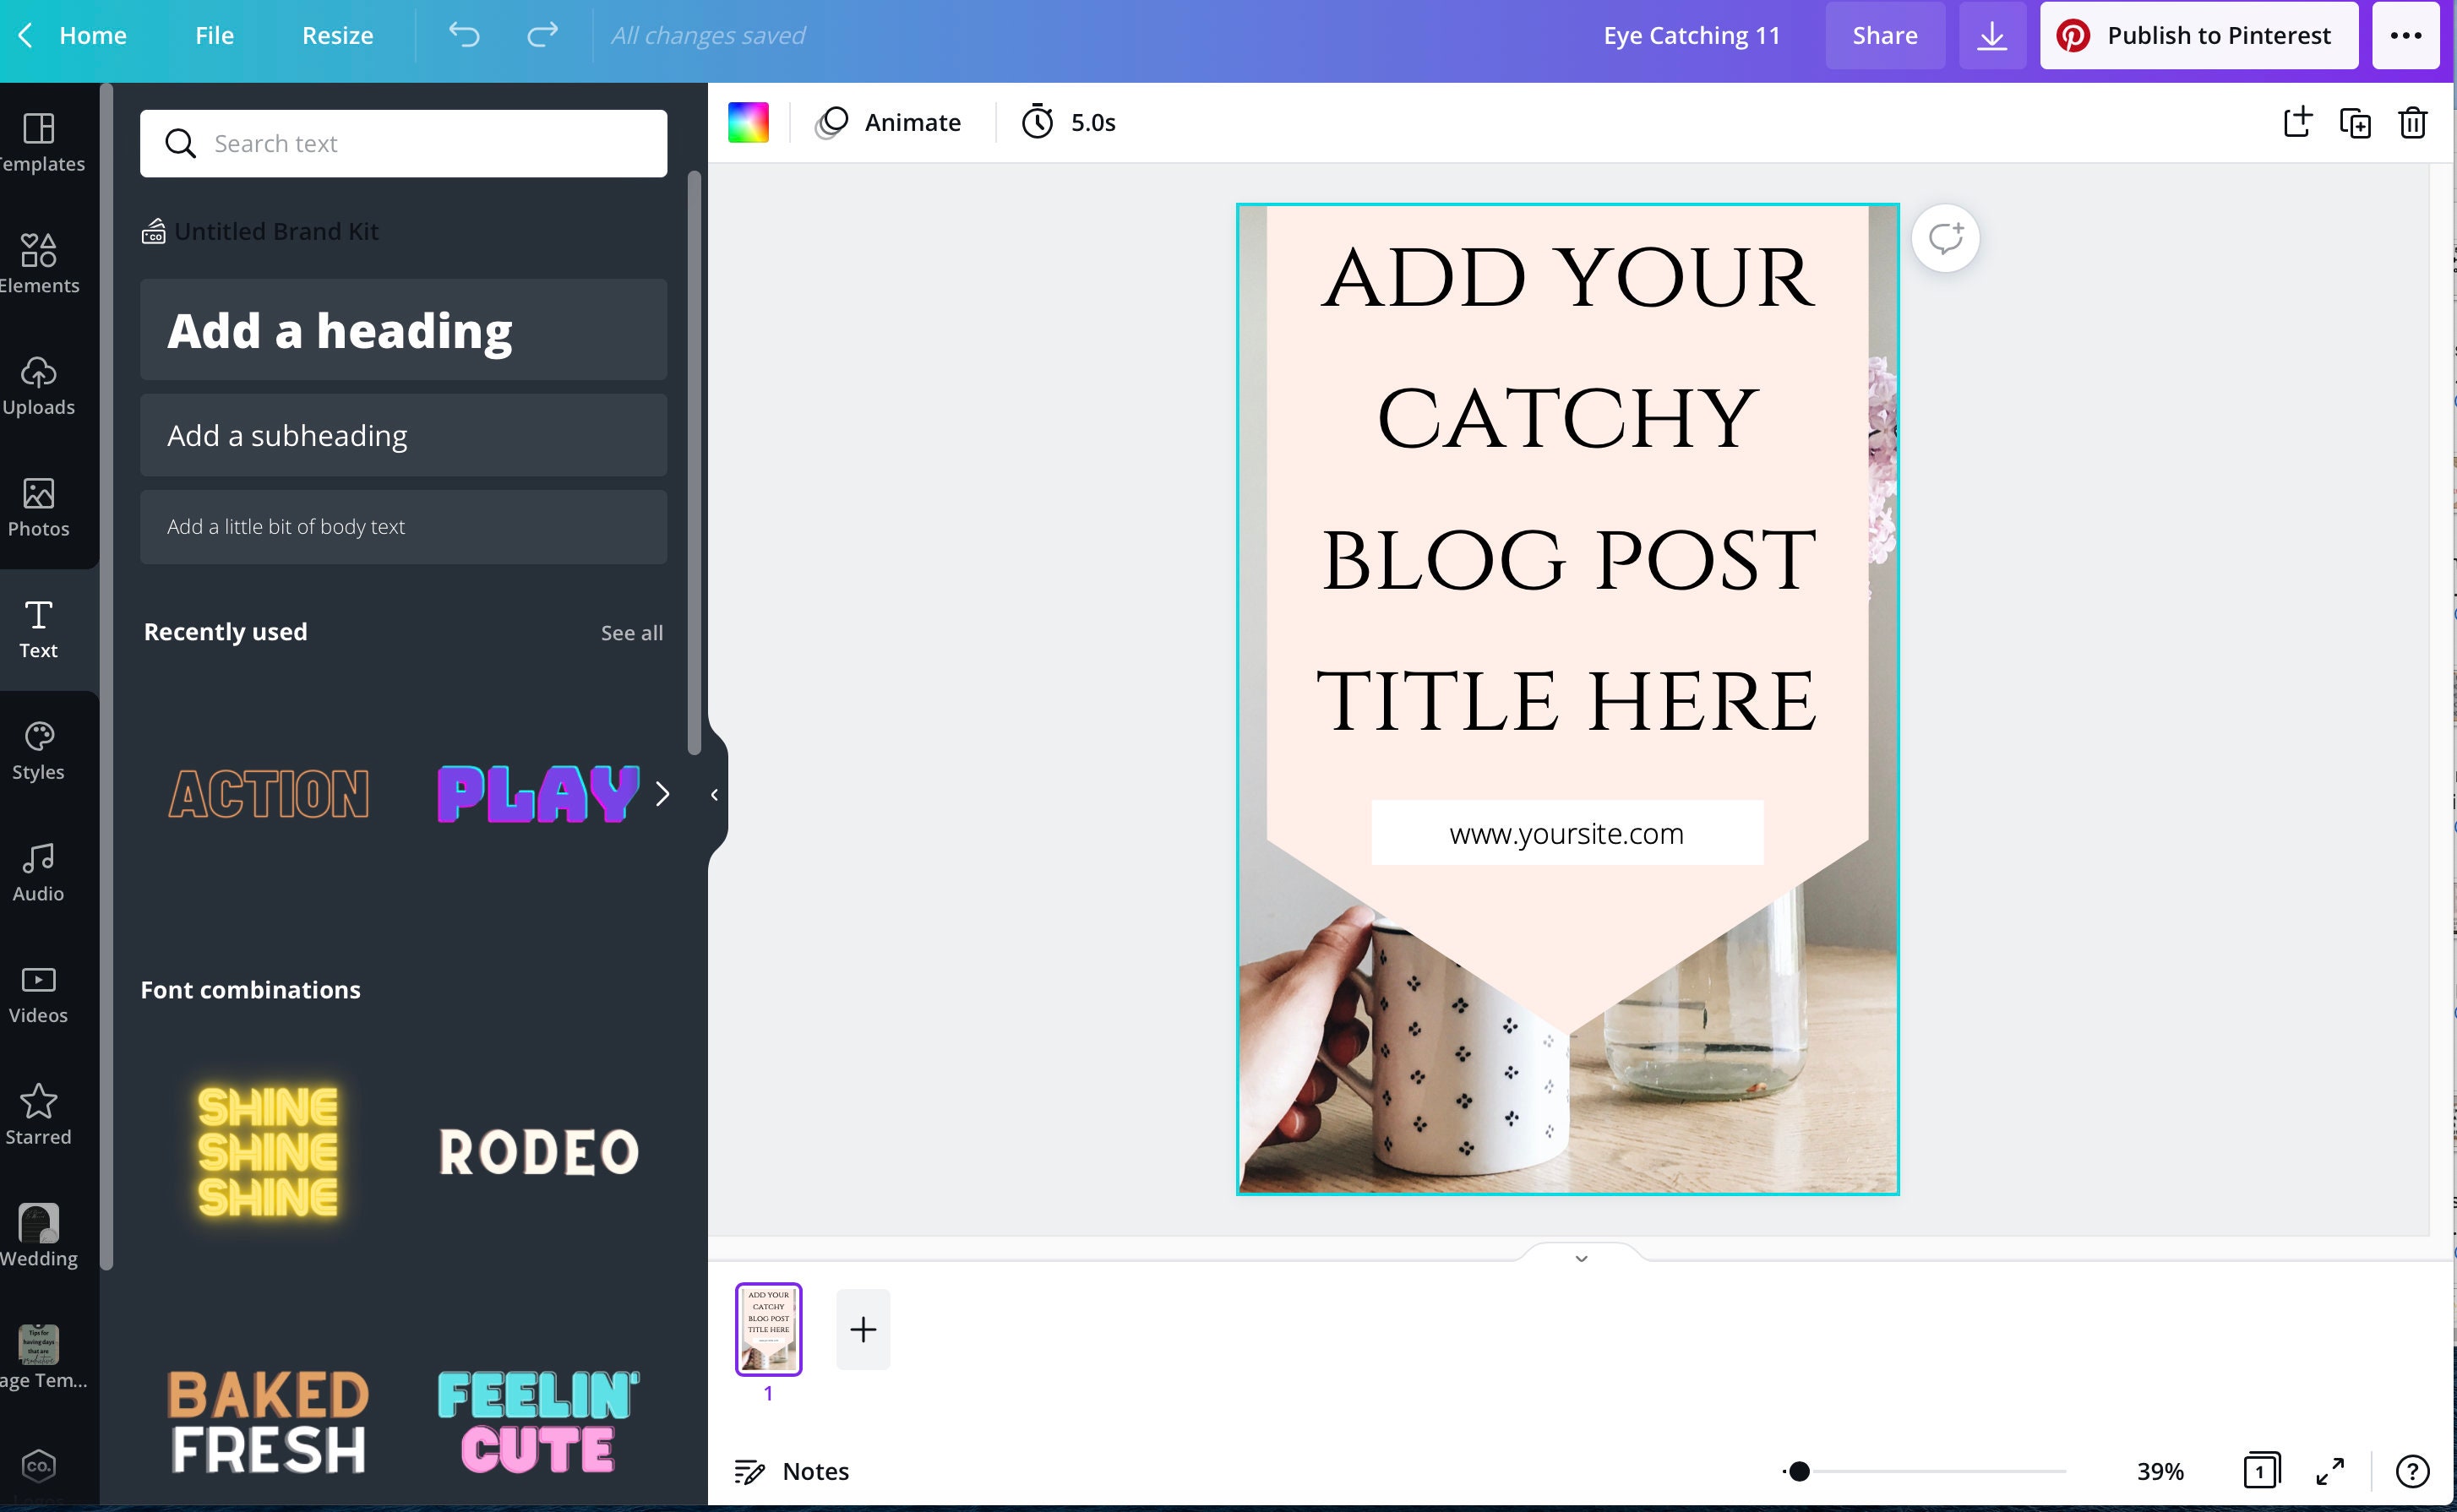Open the grid view pages icon

(x=2261, y=1471)
